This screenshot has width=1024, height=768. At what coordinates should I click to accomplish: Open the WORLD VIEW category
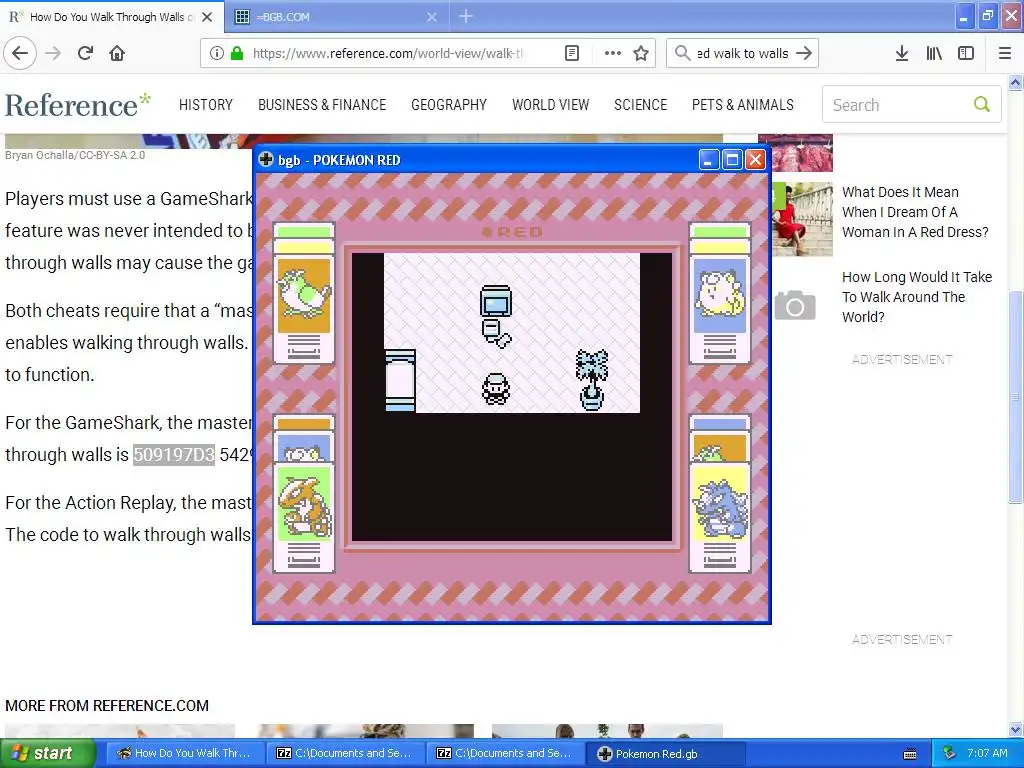[x=551, y=104]
